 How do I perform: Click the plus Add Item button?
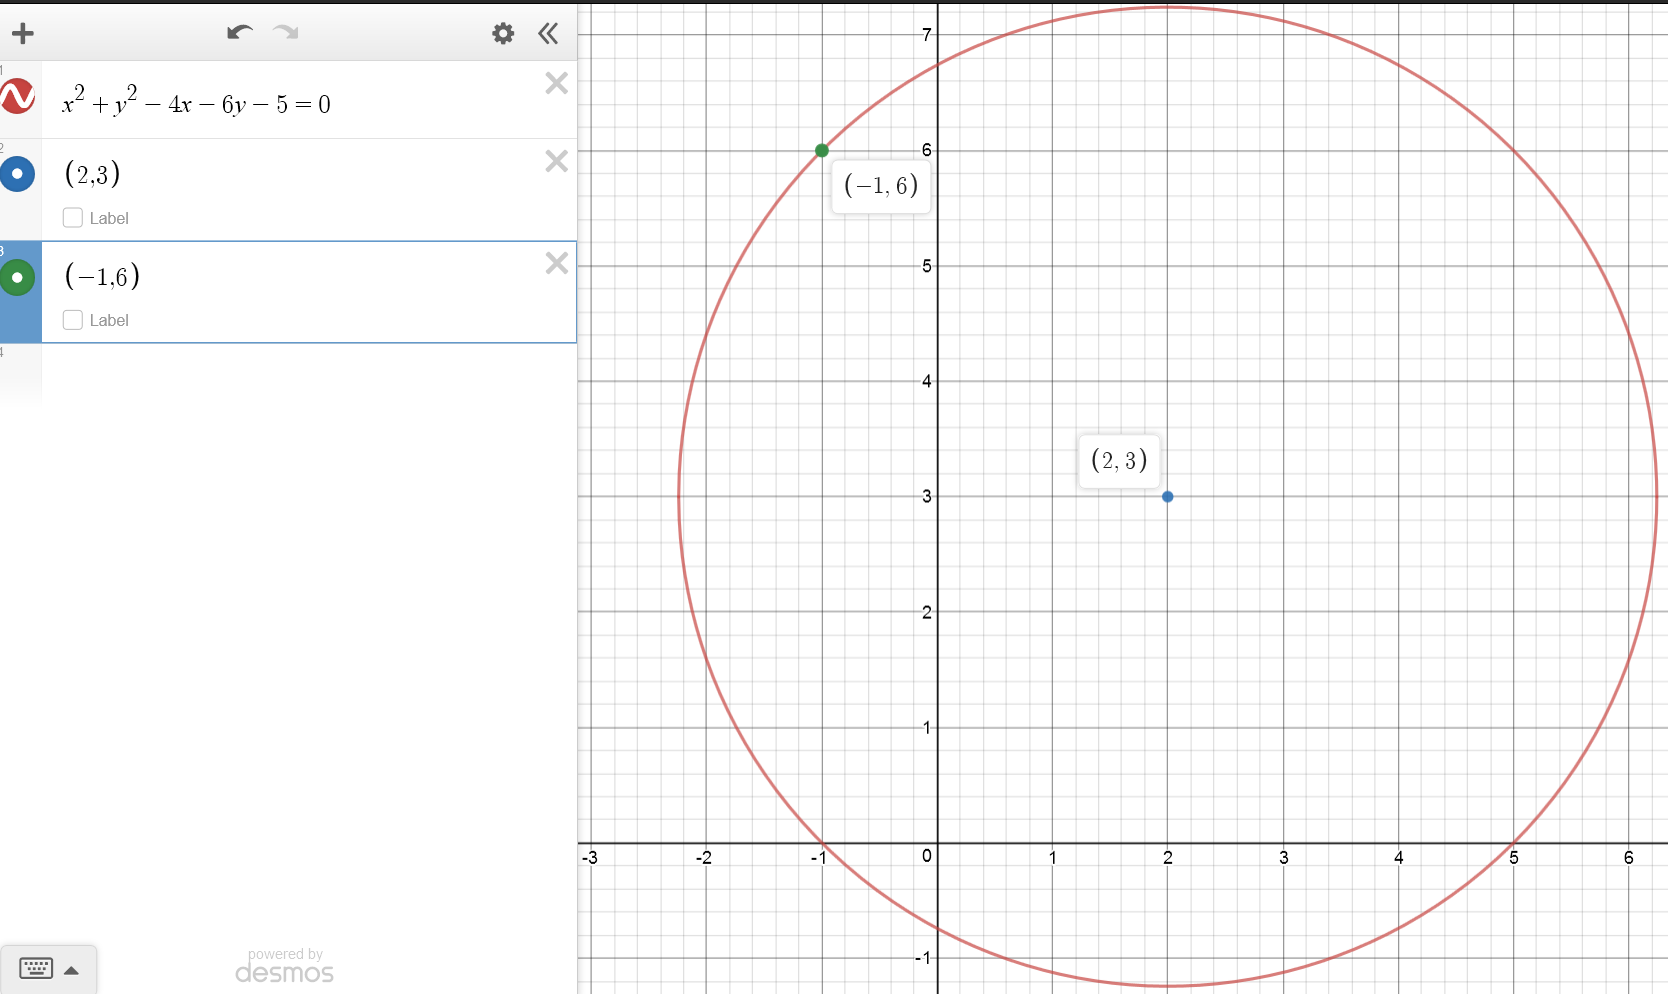[23, 34]
